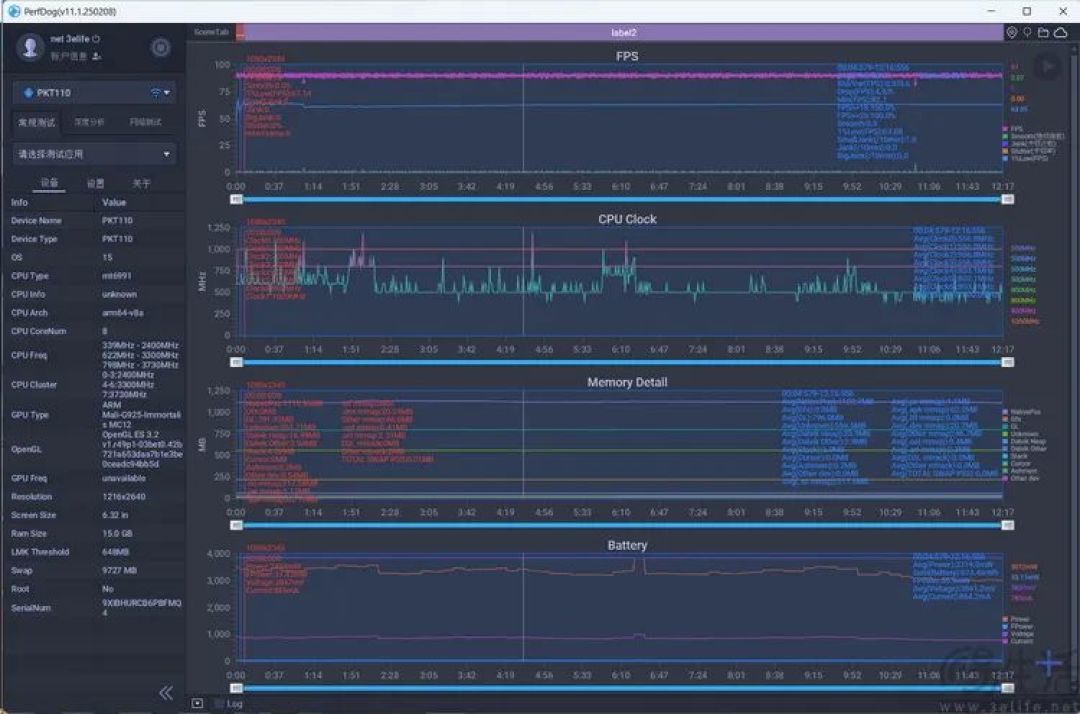
Task: Open the saved records folder icon
Action: coord(1043,32)
